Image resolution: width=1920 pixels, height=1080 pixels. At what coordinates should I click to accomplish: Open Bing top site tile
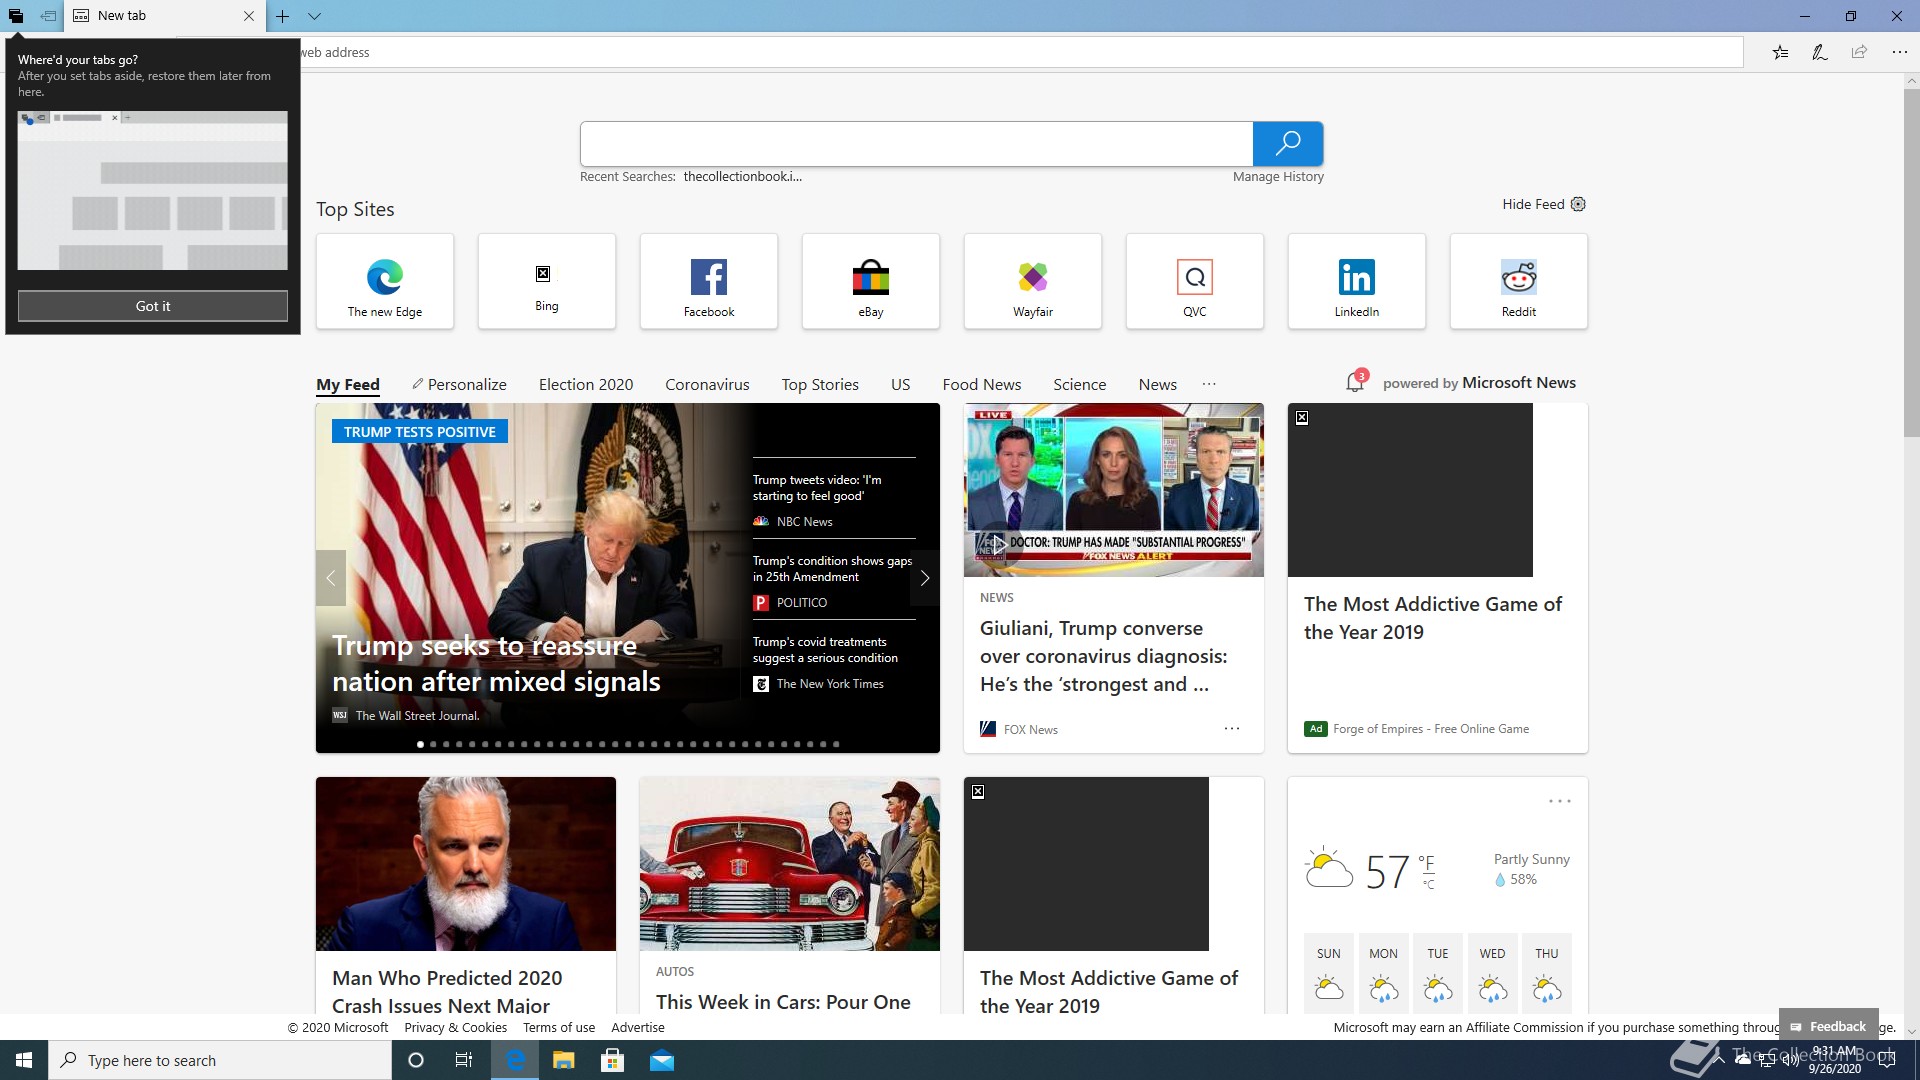click(547, 281)
